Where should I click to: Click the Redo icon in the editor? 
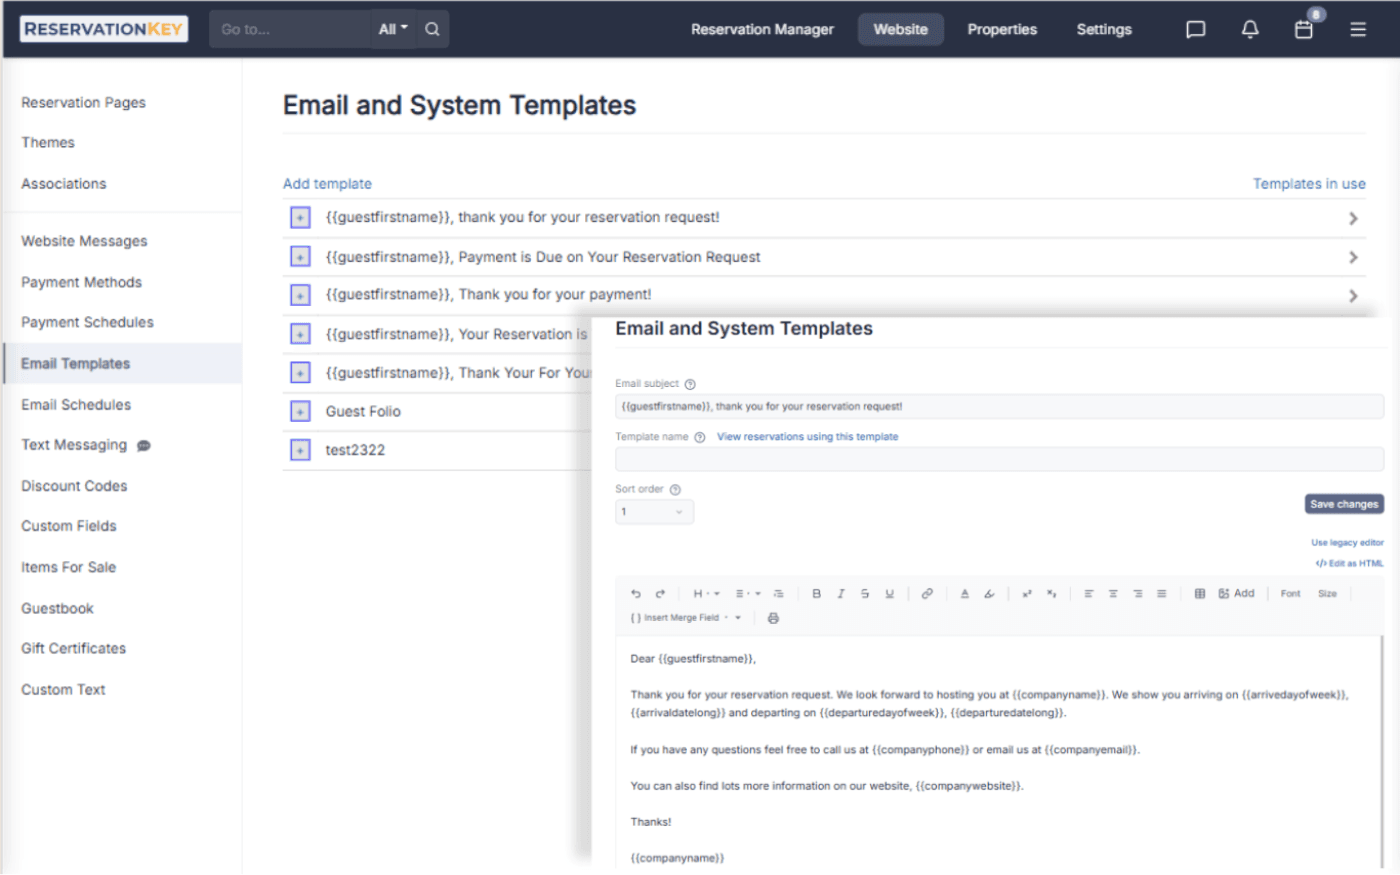(660, 593)
